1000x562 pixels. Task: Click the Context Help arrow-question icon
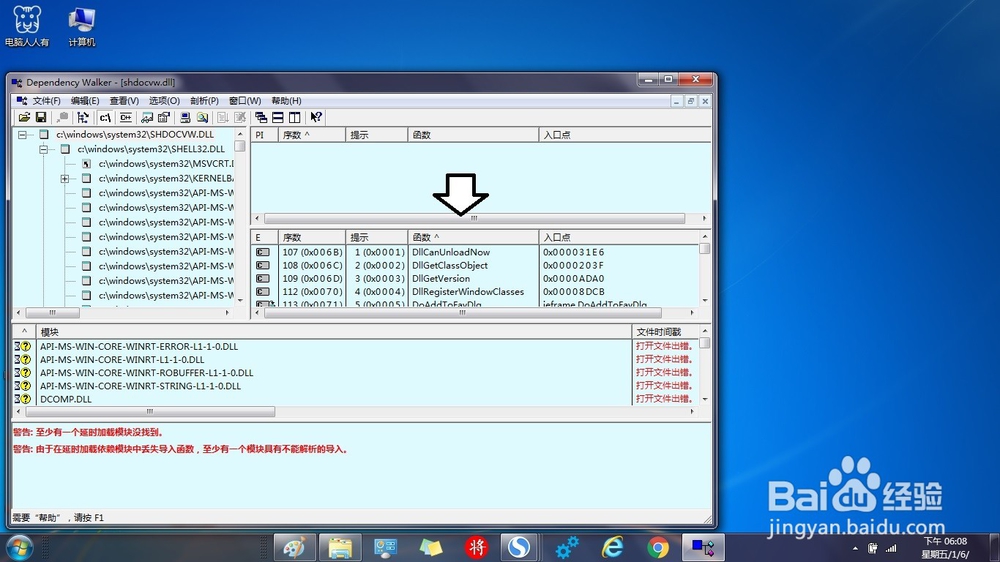point(316,117)
